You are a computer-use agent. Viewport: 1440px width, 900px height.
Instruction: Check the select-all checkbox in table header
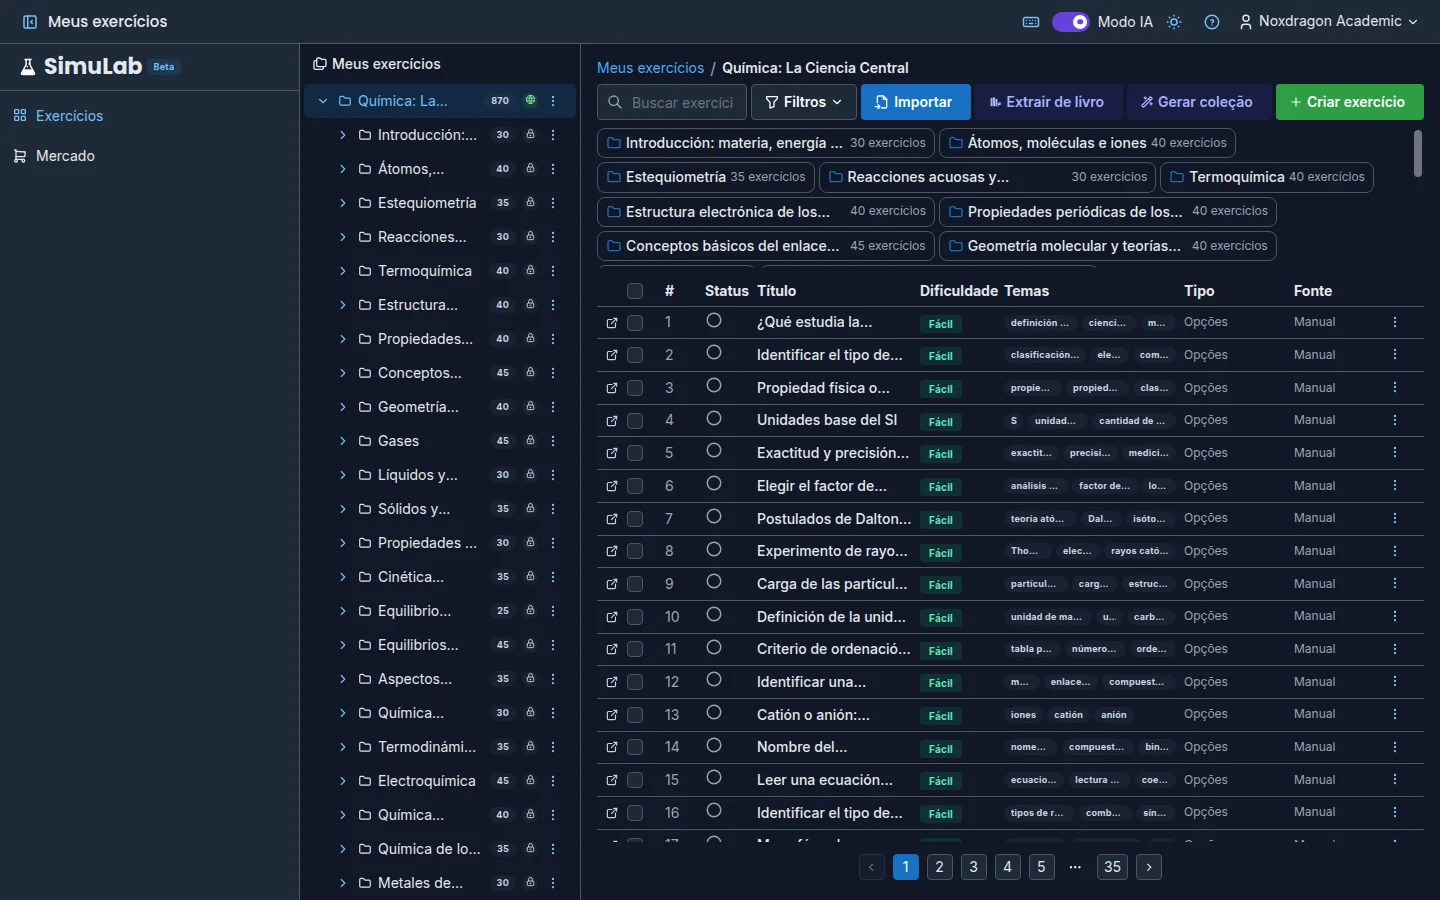pos(635,291)
